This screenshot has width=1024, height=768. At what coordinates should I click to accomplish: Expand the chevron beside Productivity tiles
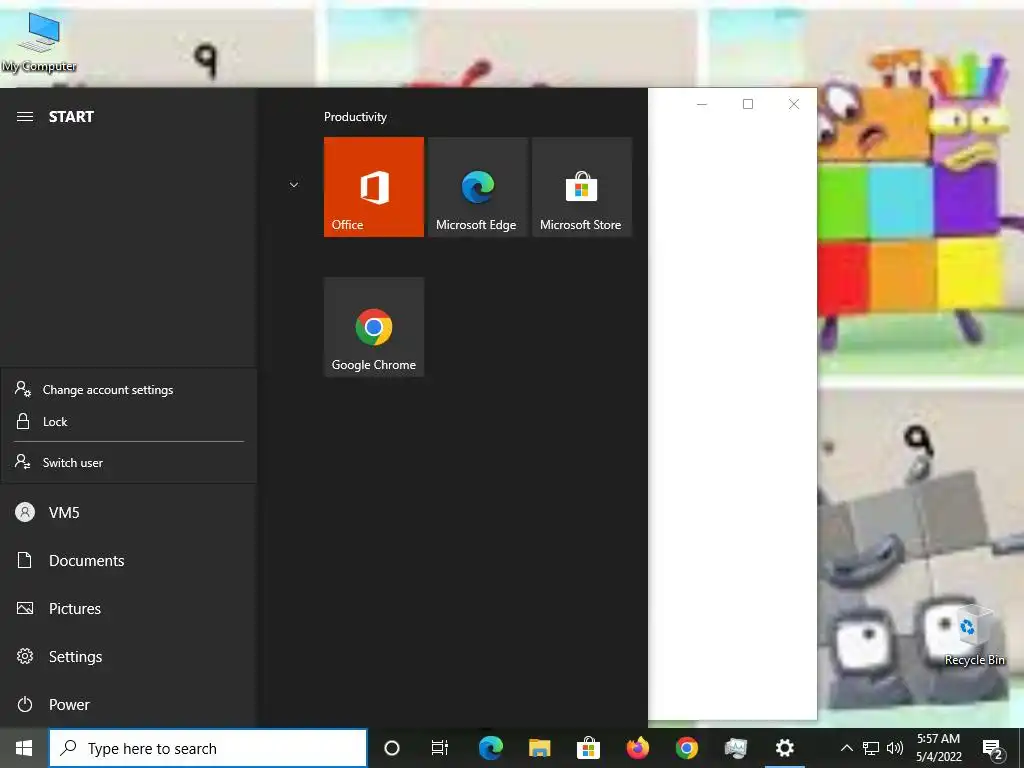coord(294,185)
